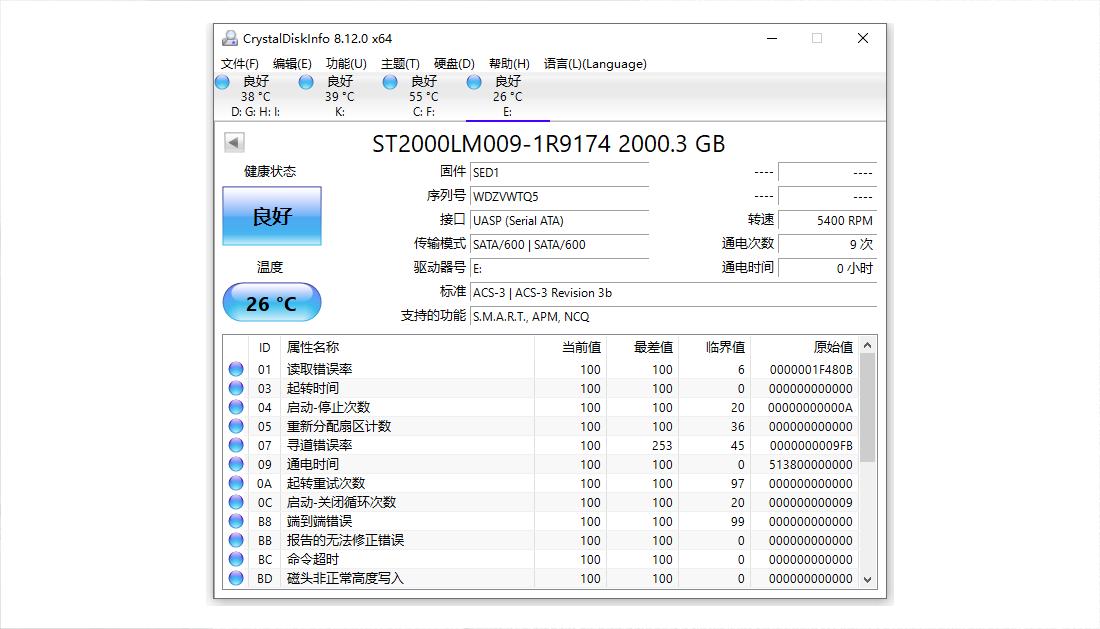The height and width of the screenshot is (629, 1100).
Task: Click status indicator for 重新分配扇区计数
Action: tap(236, 426)
